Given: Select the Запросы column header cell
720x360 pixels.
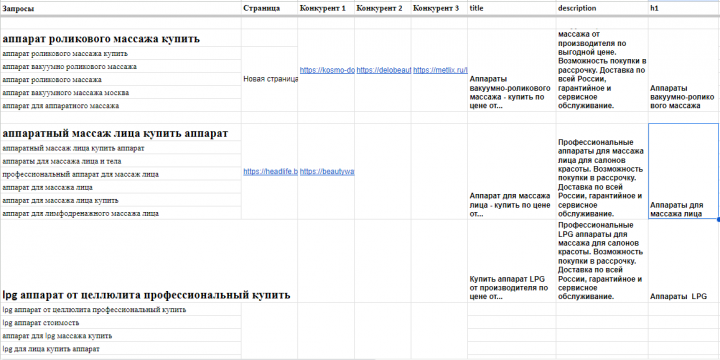Looking at the screenshot, I should tap(121, 9).
